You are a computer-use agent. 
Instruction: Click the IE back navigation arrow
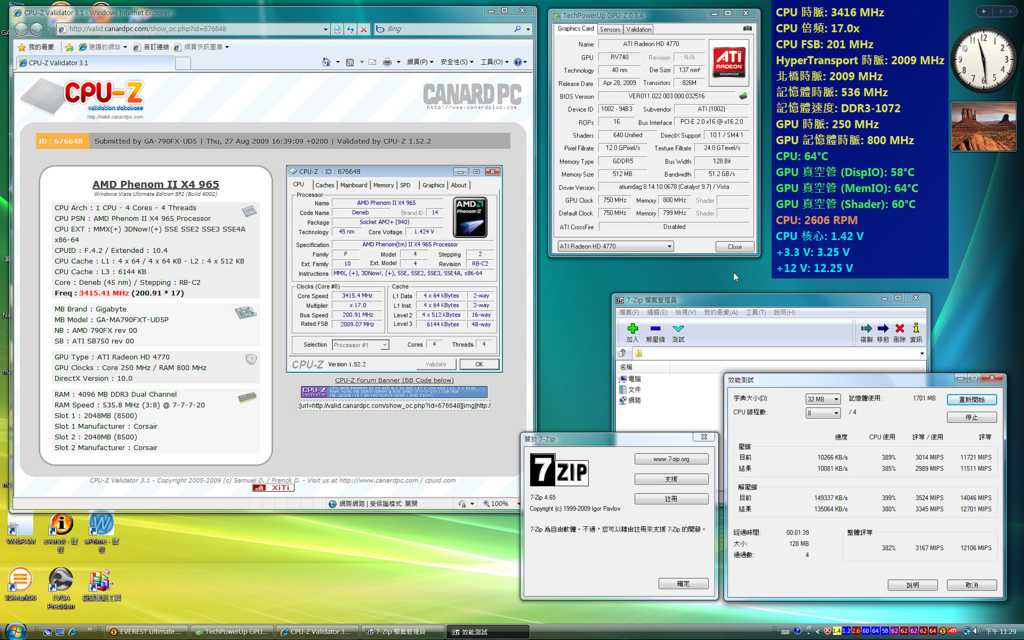(x=22, y=29)
